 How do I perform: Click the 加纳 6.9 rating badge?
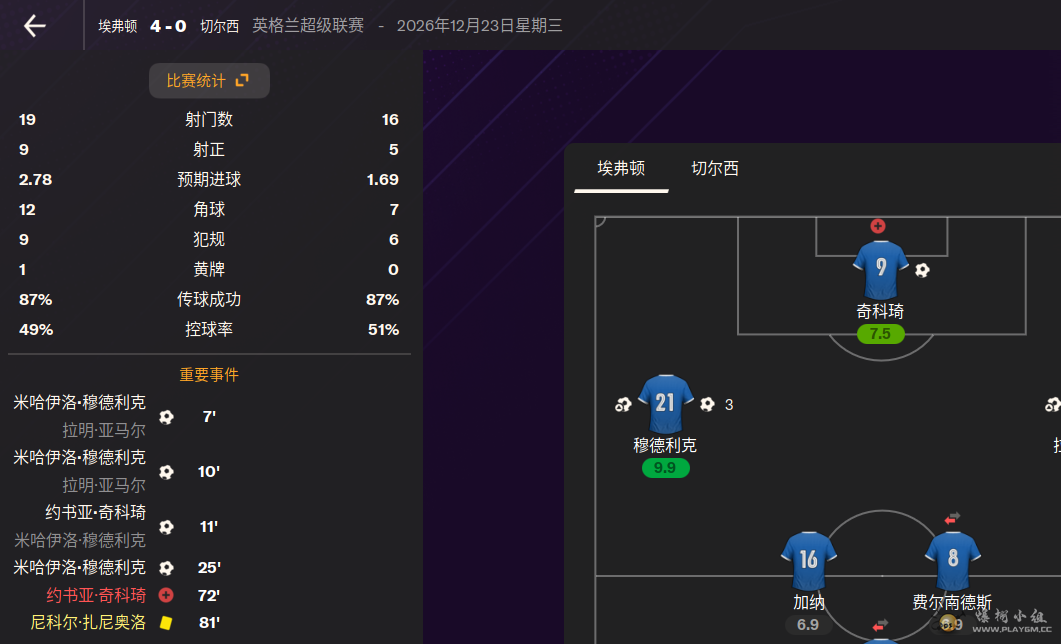(808, 625)
